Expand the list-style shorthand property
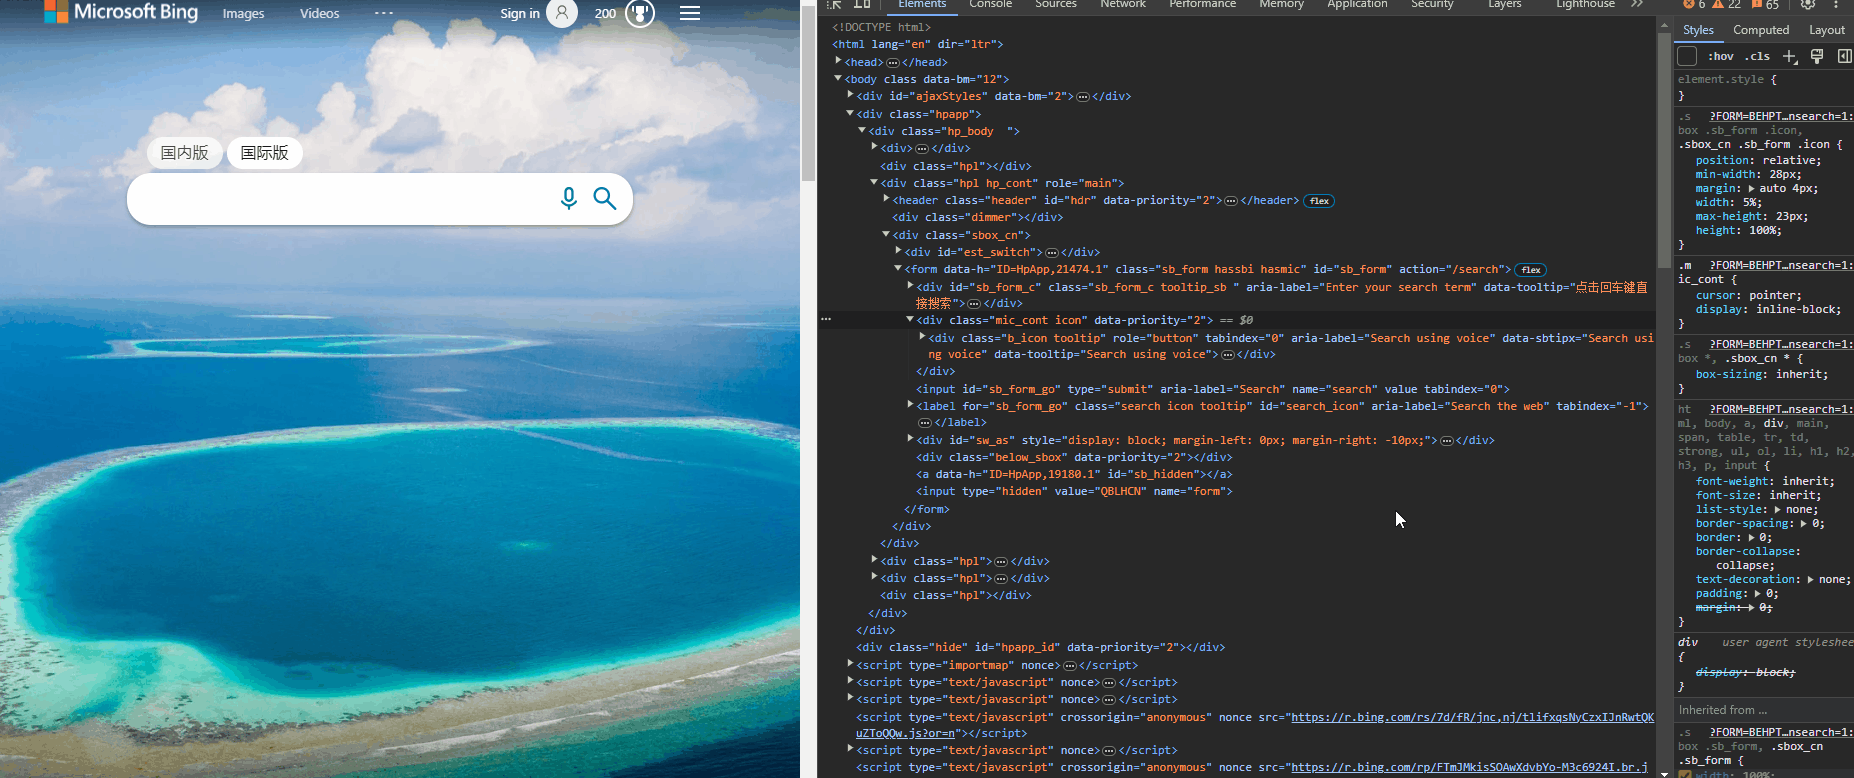 point(1777,509)
